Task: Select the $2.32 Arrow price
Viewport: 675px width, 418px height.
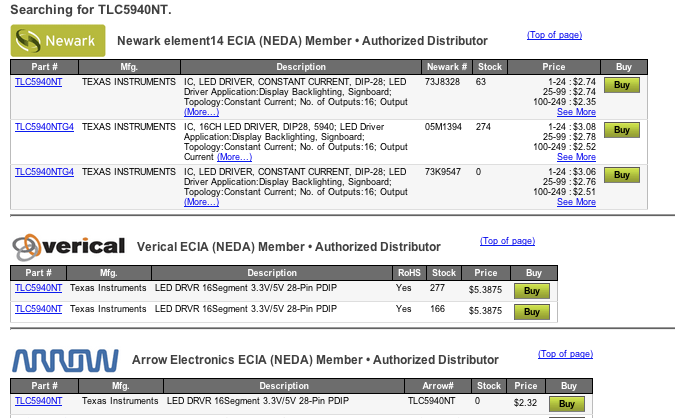Action: point(525,403)
